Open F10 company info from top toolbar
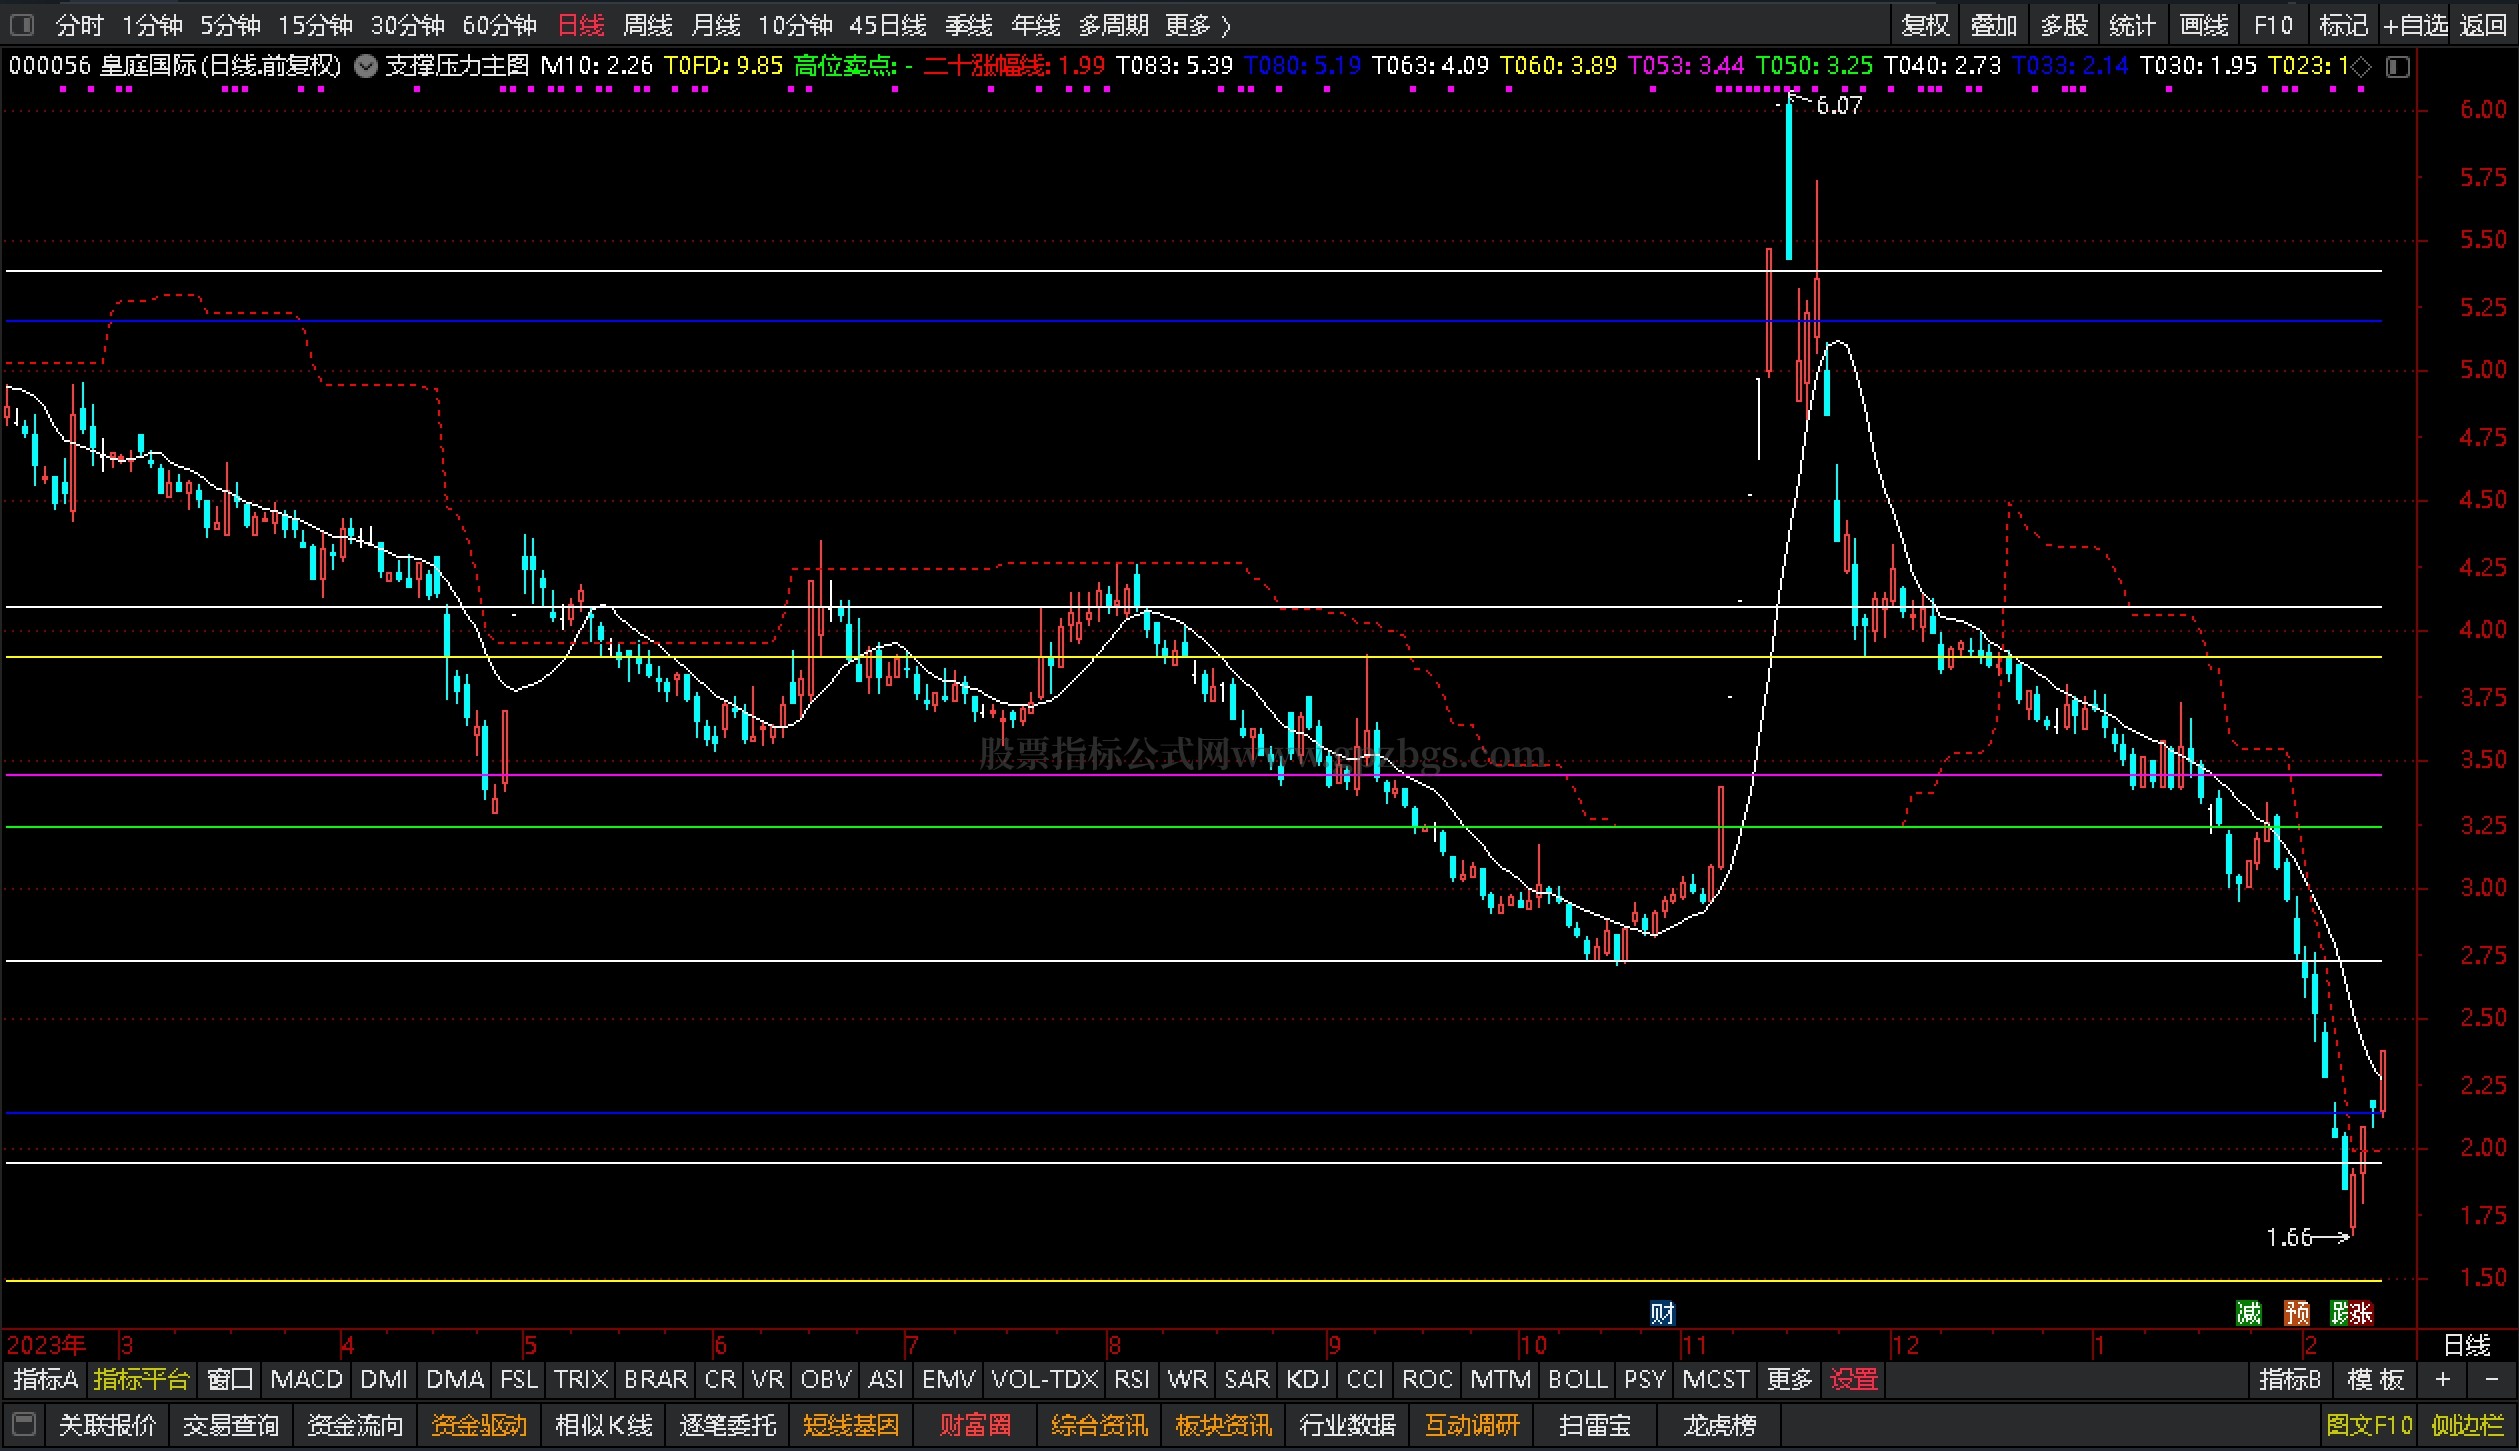Screen dimensions: 2519x1451 tap(2273, 25)
